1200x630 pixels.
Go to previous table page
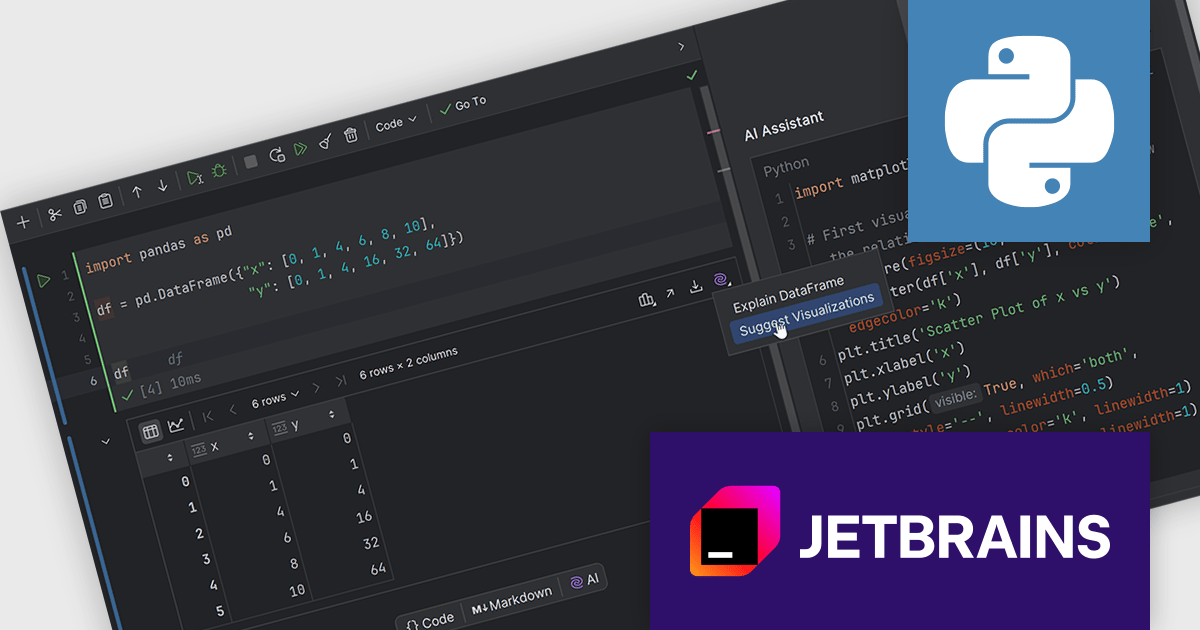[x=232, y=410]
